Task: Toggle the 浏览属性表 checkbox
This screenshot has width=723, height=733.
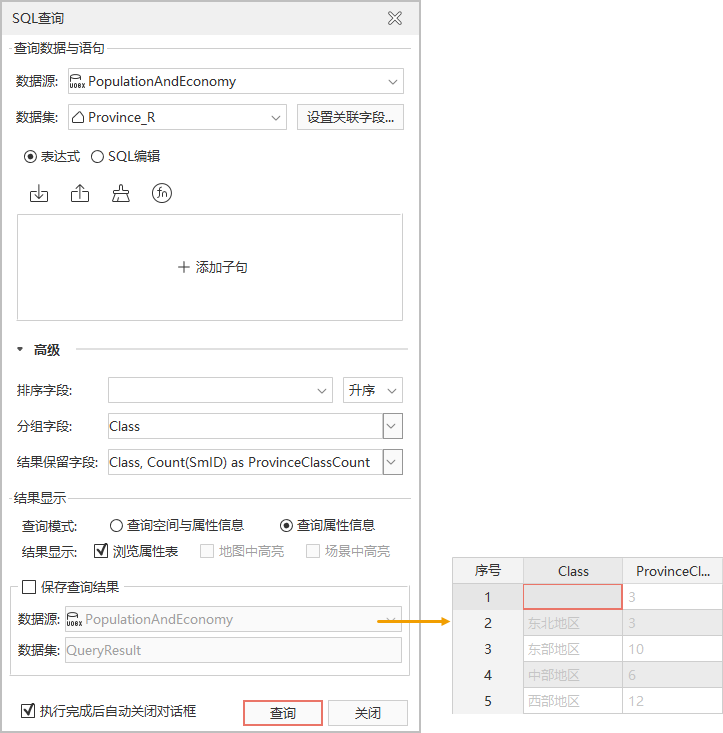Action: pyautogui.click(x=100, y=551)
